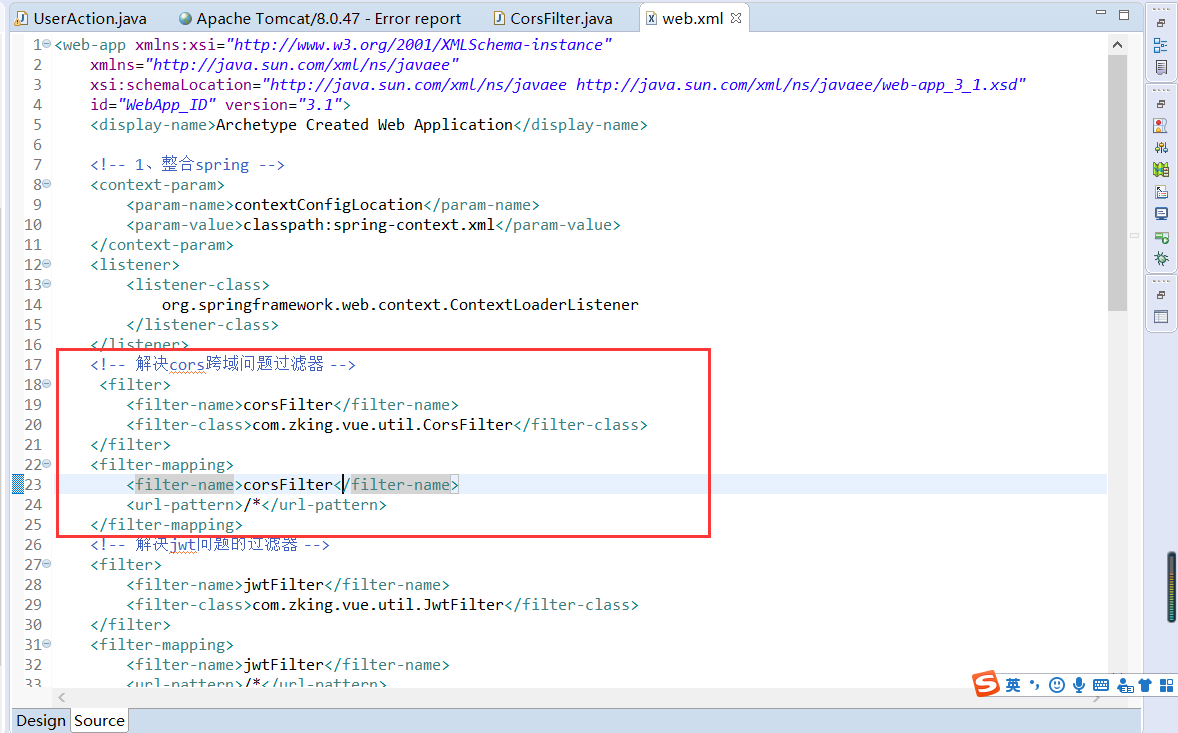Restore the bottom right trim view stack
1178x733 pixels.
(x=1161, y=294)
